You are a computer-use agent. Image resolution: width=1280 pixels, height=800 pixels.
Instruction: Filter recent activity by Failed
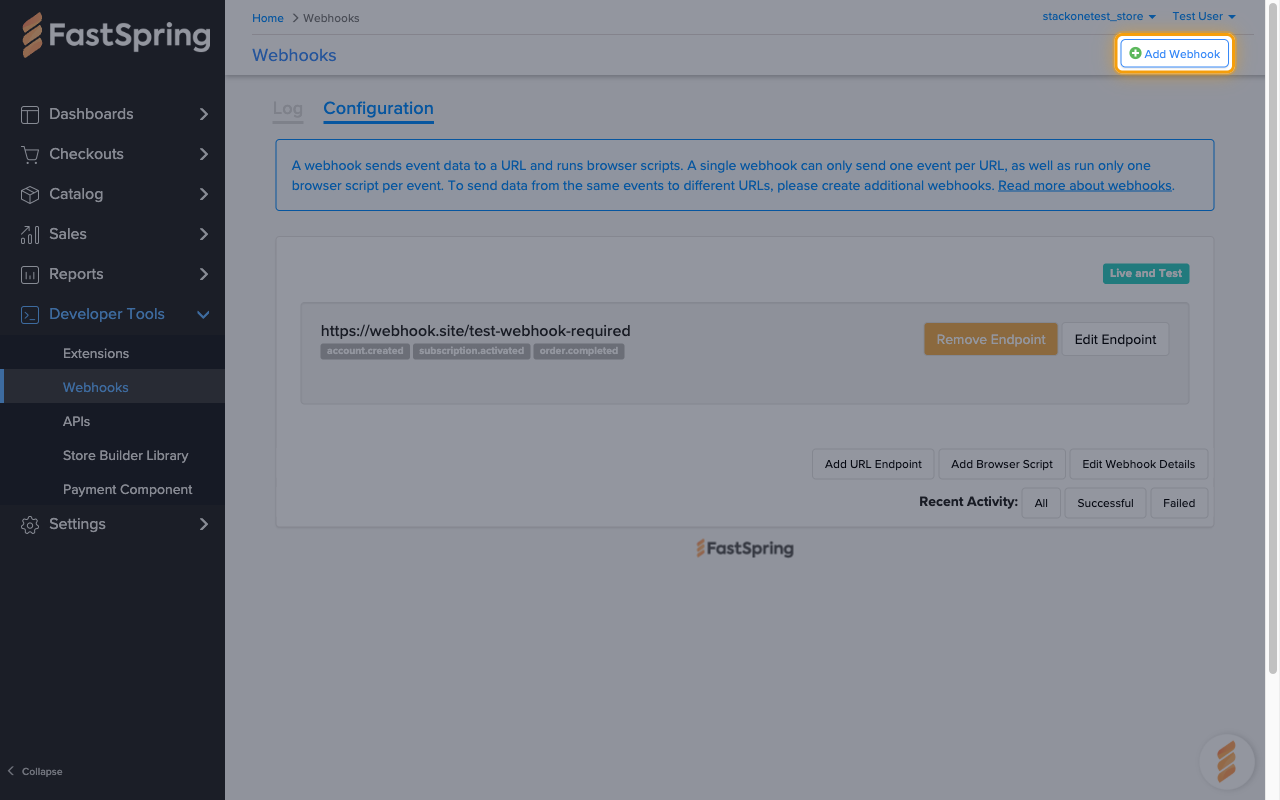pos(1179,503)
